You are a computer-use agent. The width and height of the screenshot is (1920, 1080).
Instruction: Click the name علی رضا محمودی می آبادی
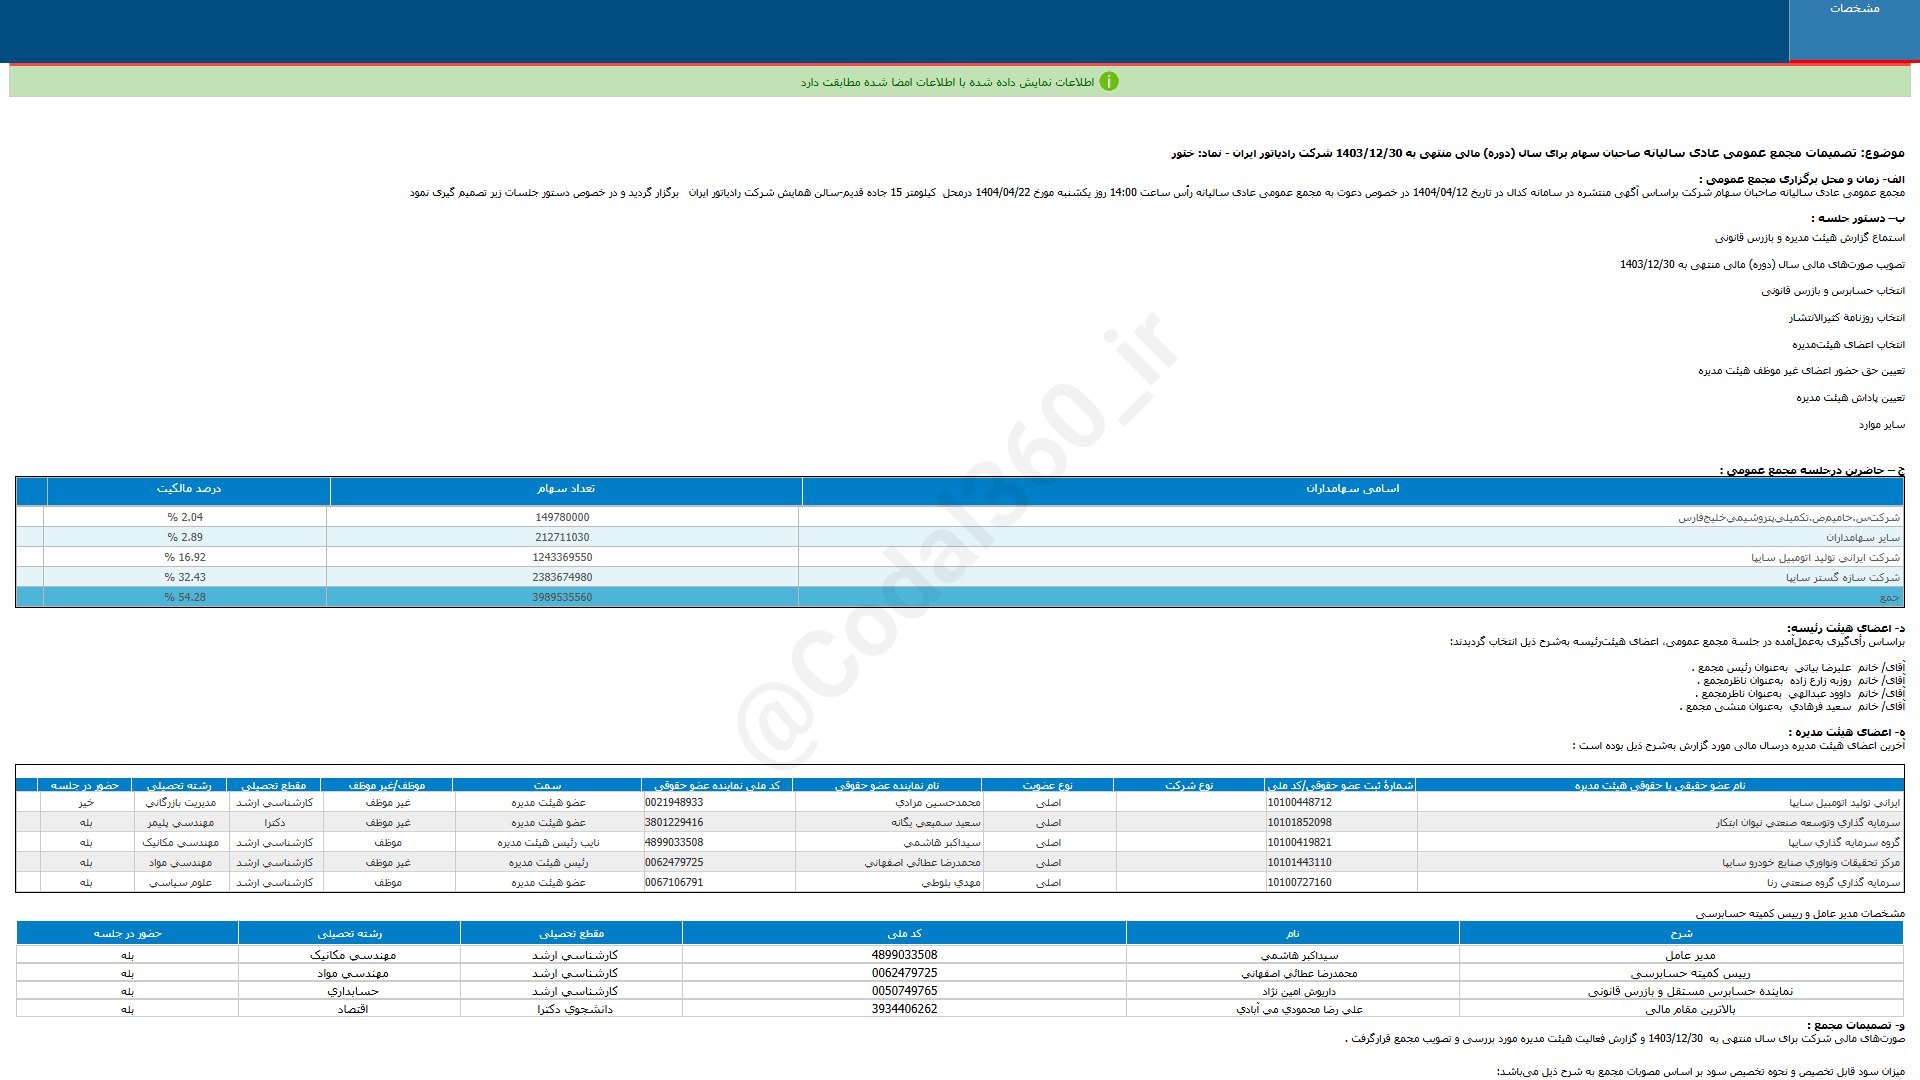[x=1299, y=1010]
